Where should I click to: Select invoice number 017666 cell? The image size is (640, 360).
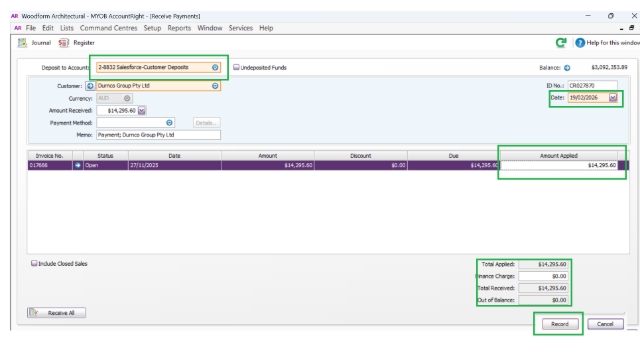click(50, 165)
